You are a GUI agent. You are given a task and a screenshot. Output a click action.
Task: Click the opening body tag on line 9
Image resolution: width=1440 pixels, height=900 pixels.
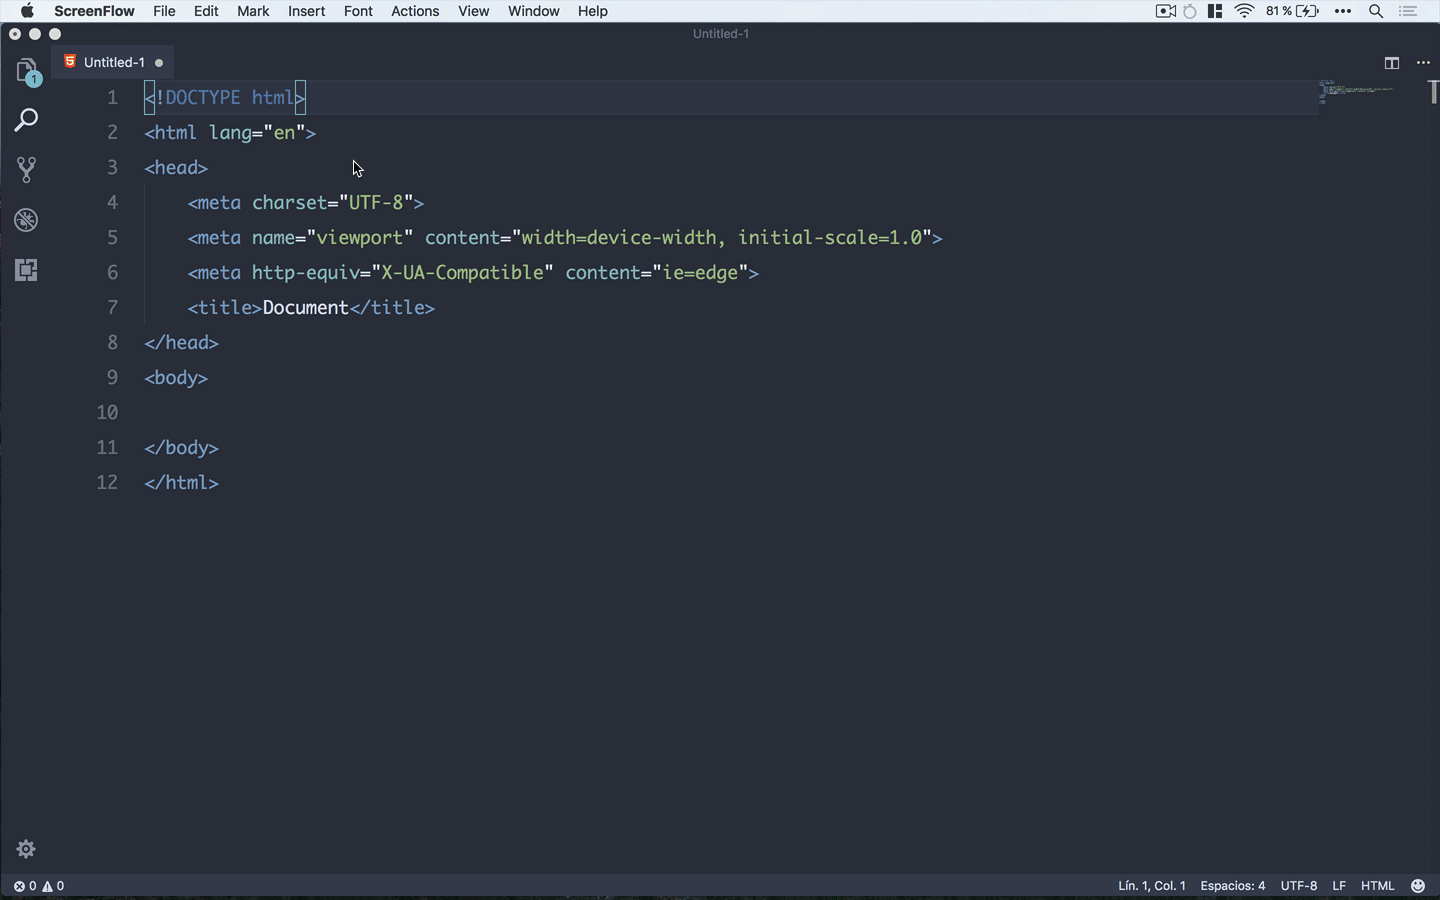176,378
